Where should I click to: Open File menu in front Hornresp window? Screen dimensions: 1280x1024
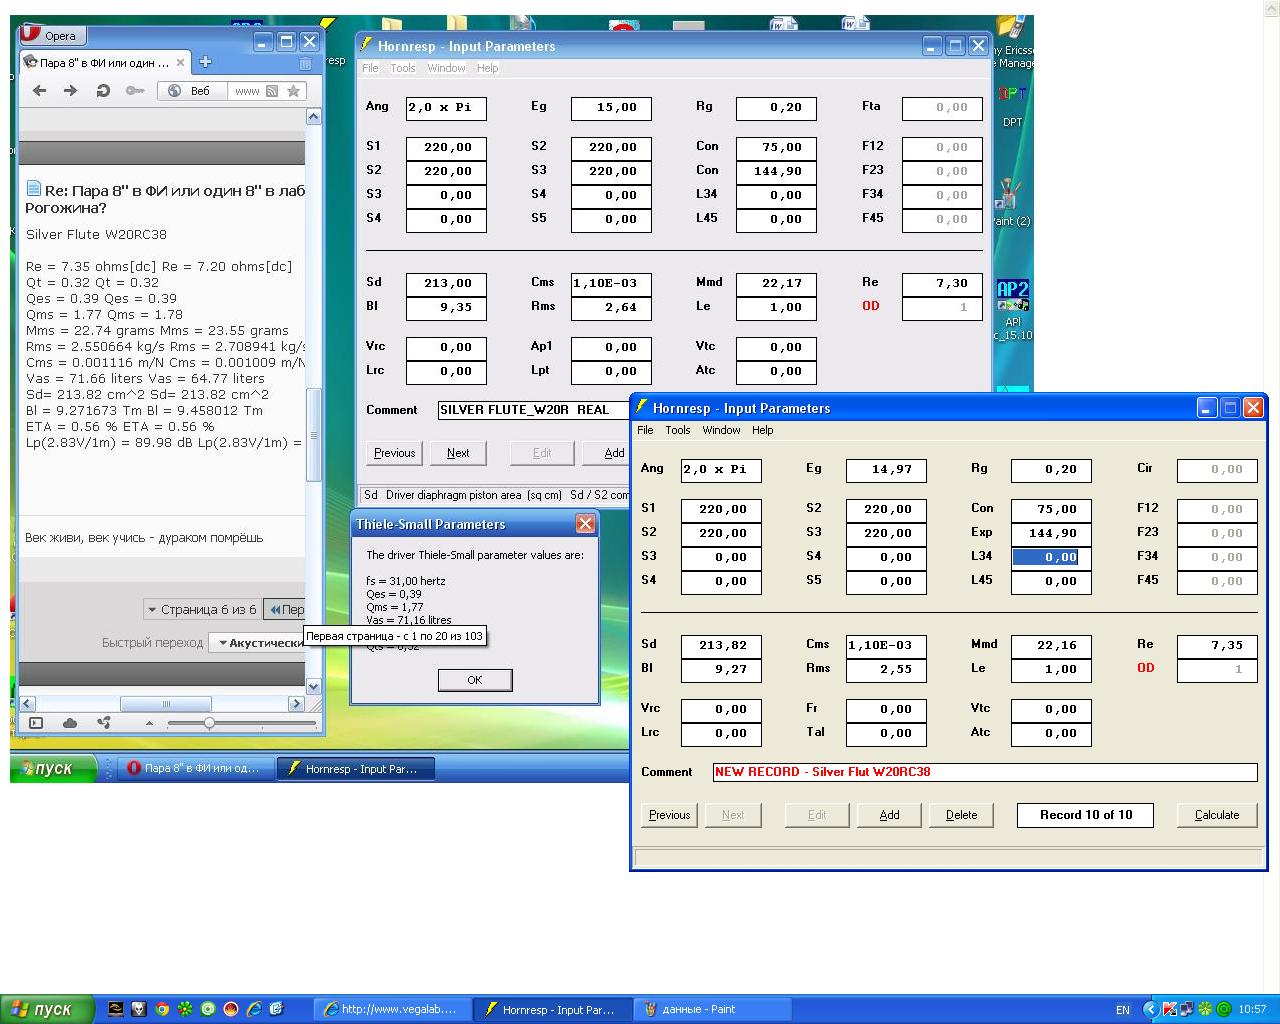click(x=645, y=430)
